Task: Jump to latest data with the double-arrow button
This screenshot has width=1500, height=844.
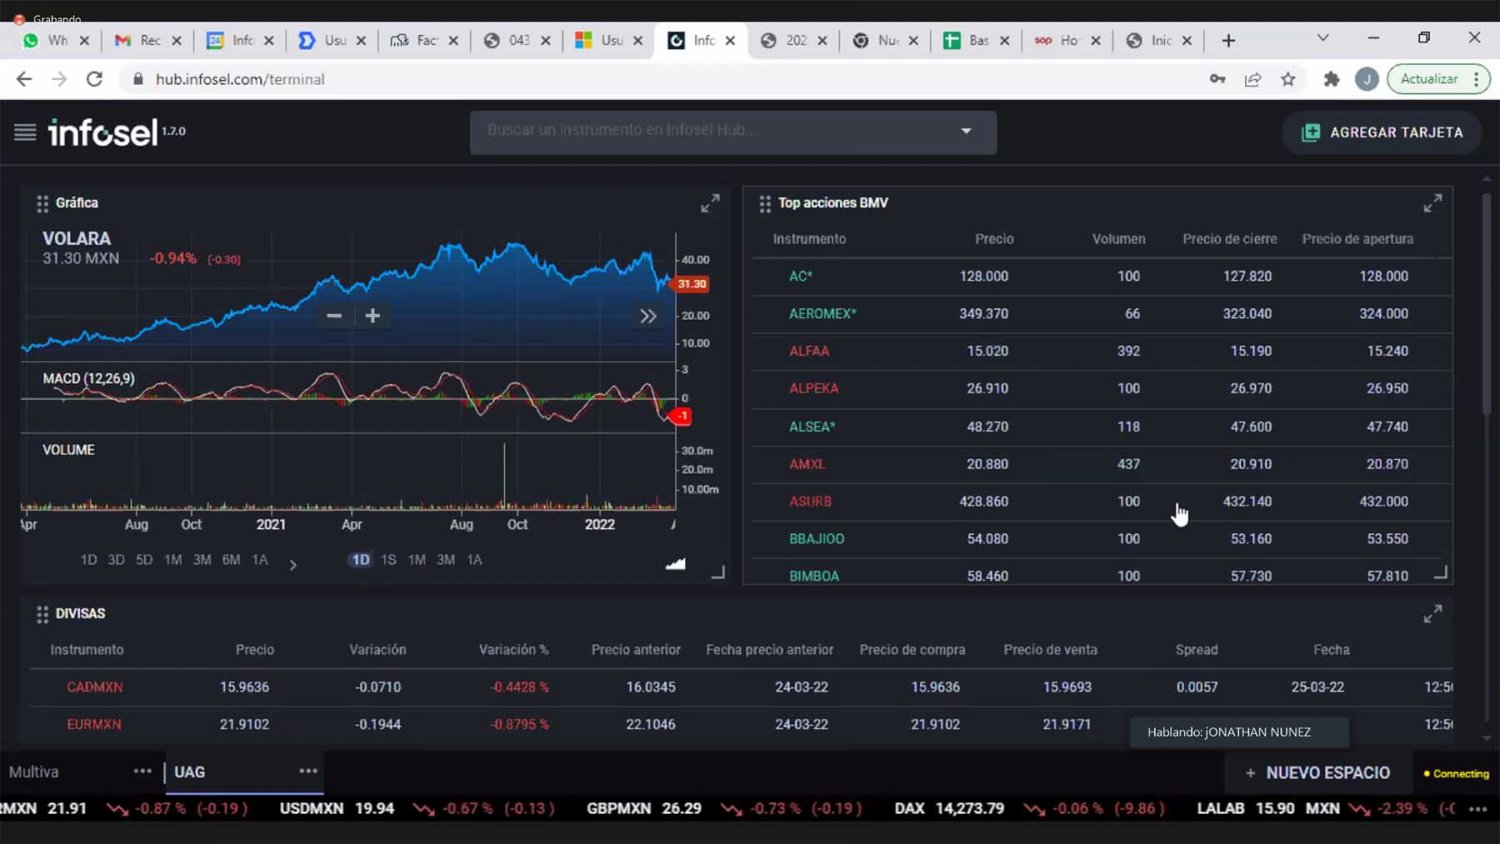Action: click(648, 316)
